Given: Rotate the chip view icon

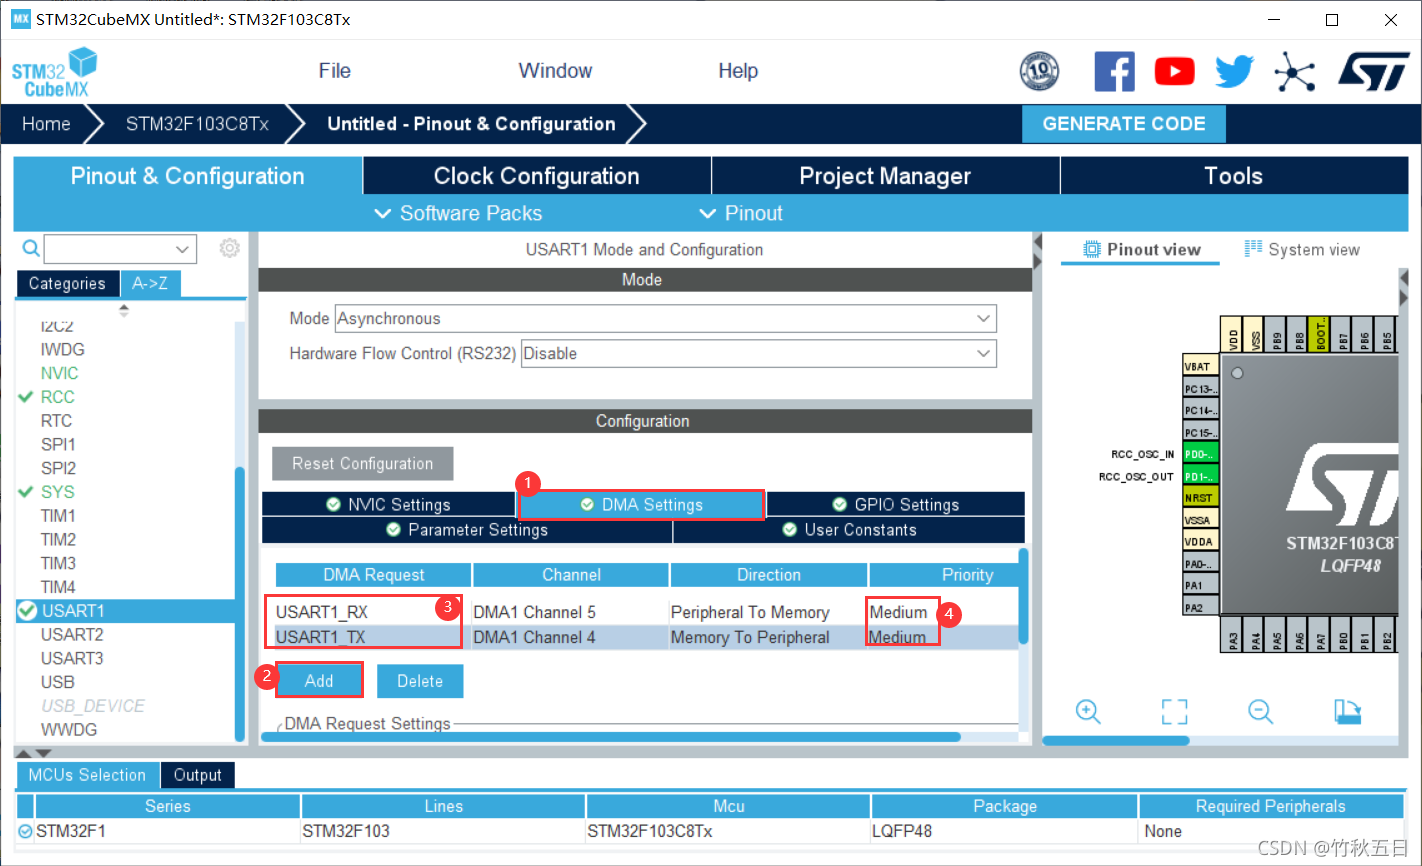Looking at the screenshot, I should point(1347,711).
